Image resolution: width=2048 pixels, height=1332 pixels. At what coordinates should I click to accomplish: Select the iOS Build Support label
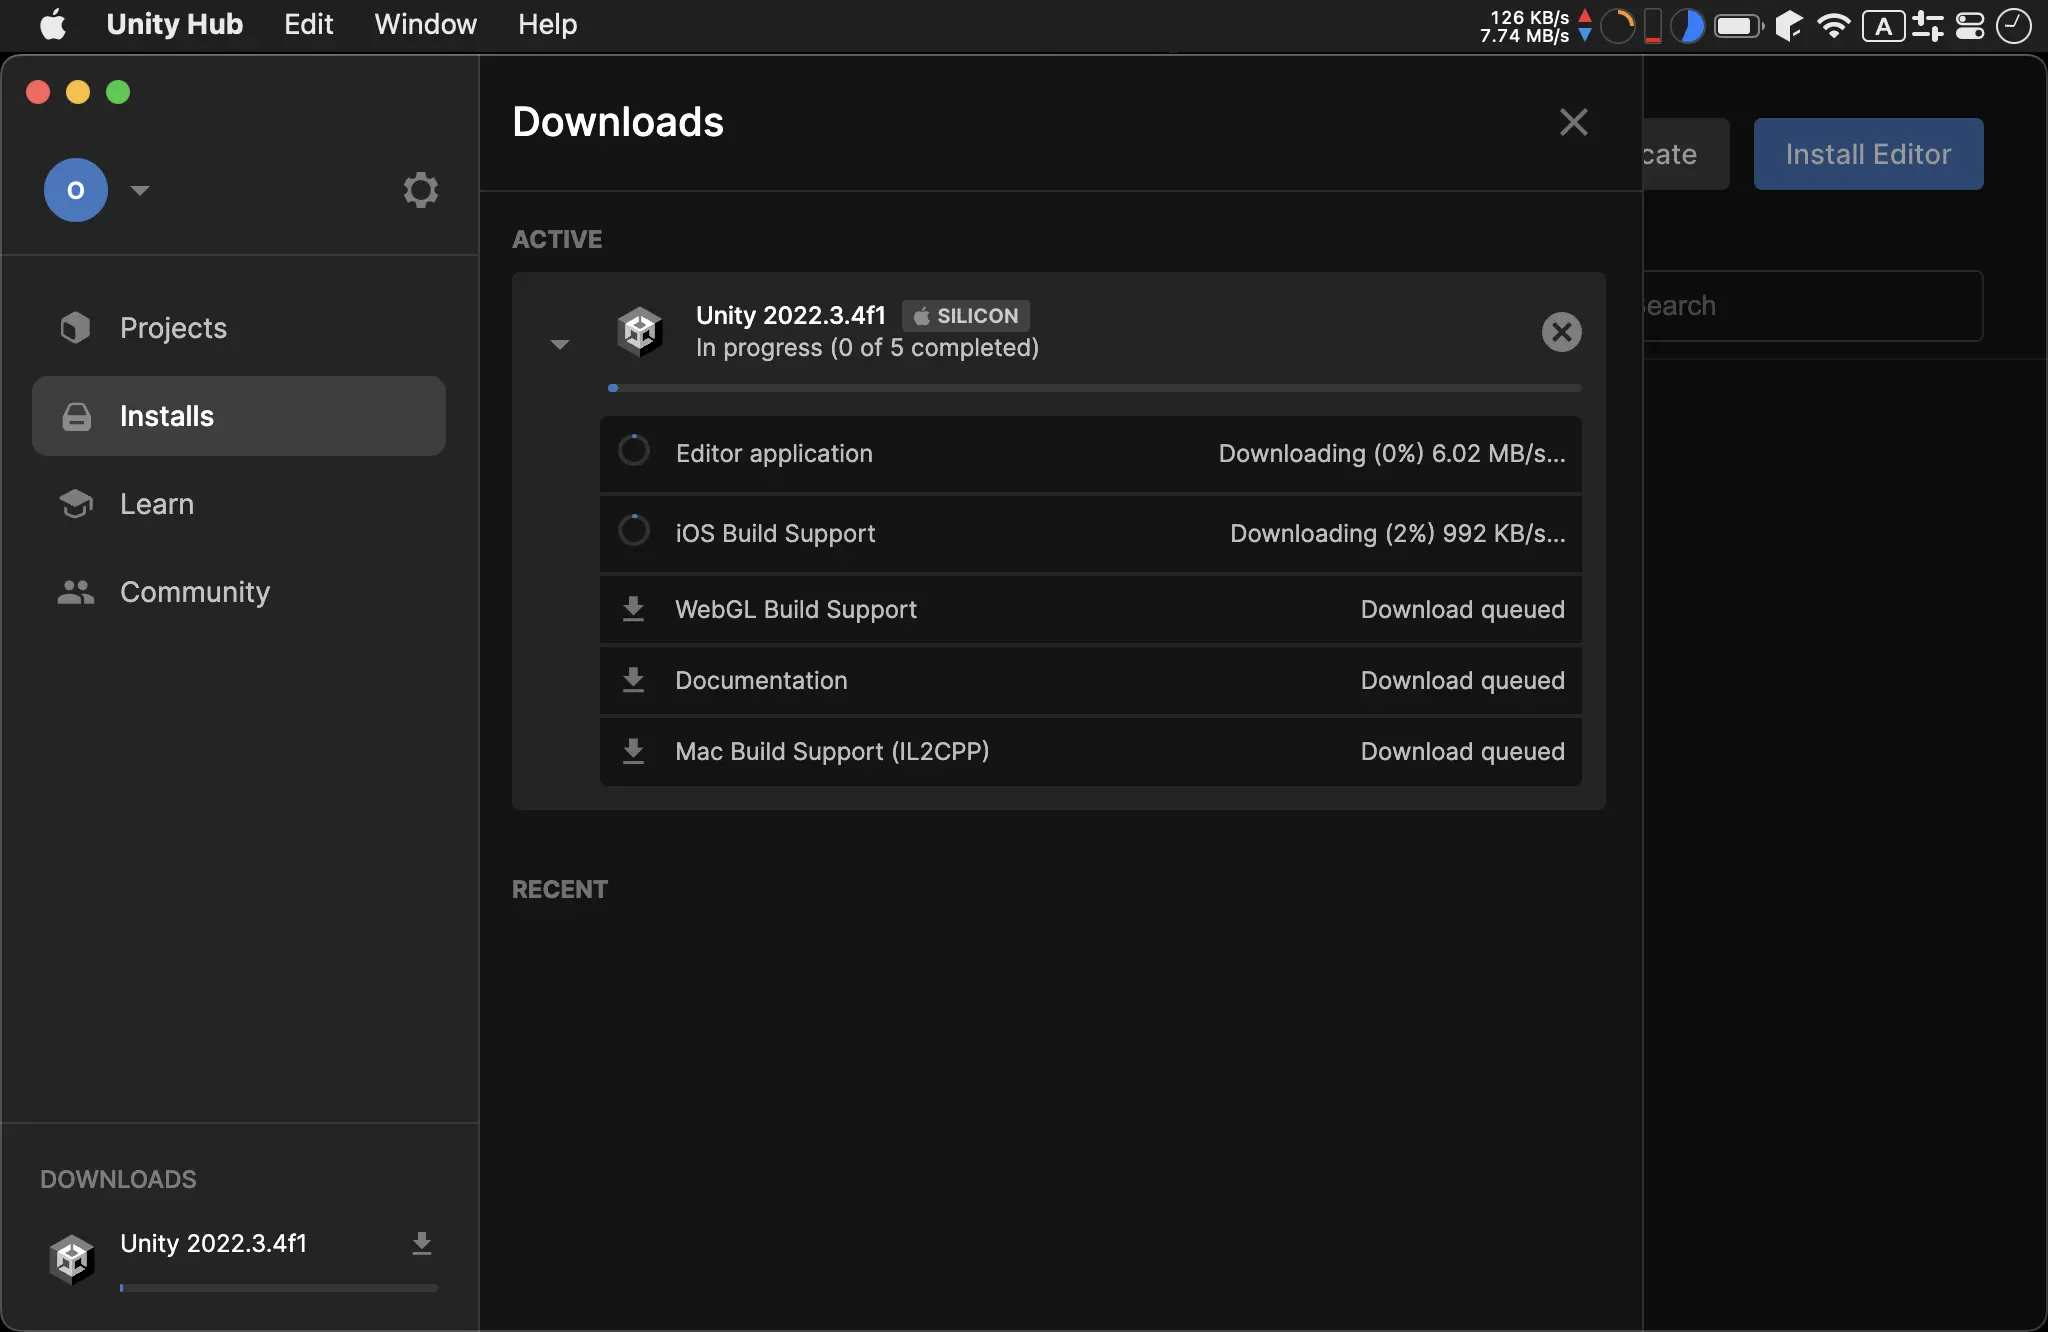coord(775,534)
